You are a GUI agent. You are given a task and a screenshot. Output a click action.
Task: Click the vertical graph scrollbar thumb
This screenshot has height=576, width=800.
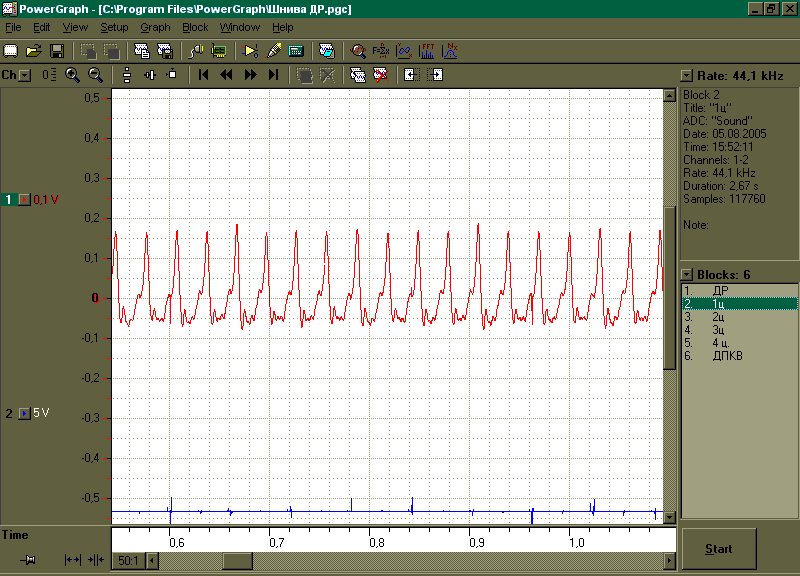(x=670, y=288)
